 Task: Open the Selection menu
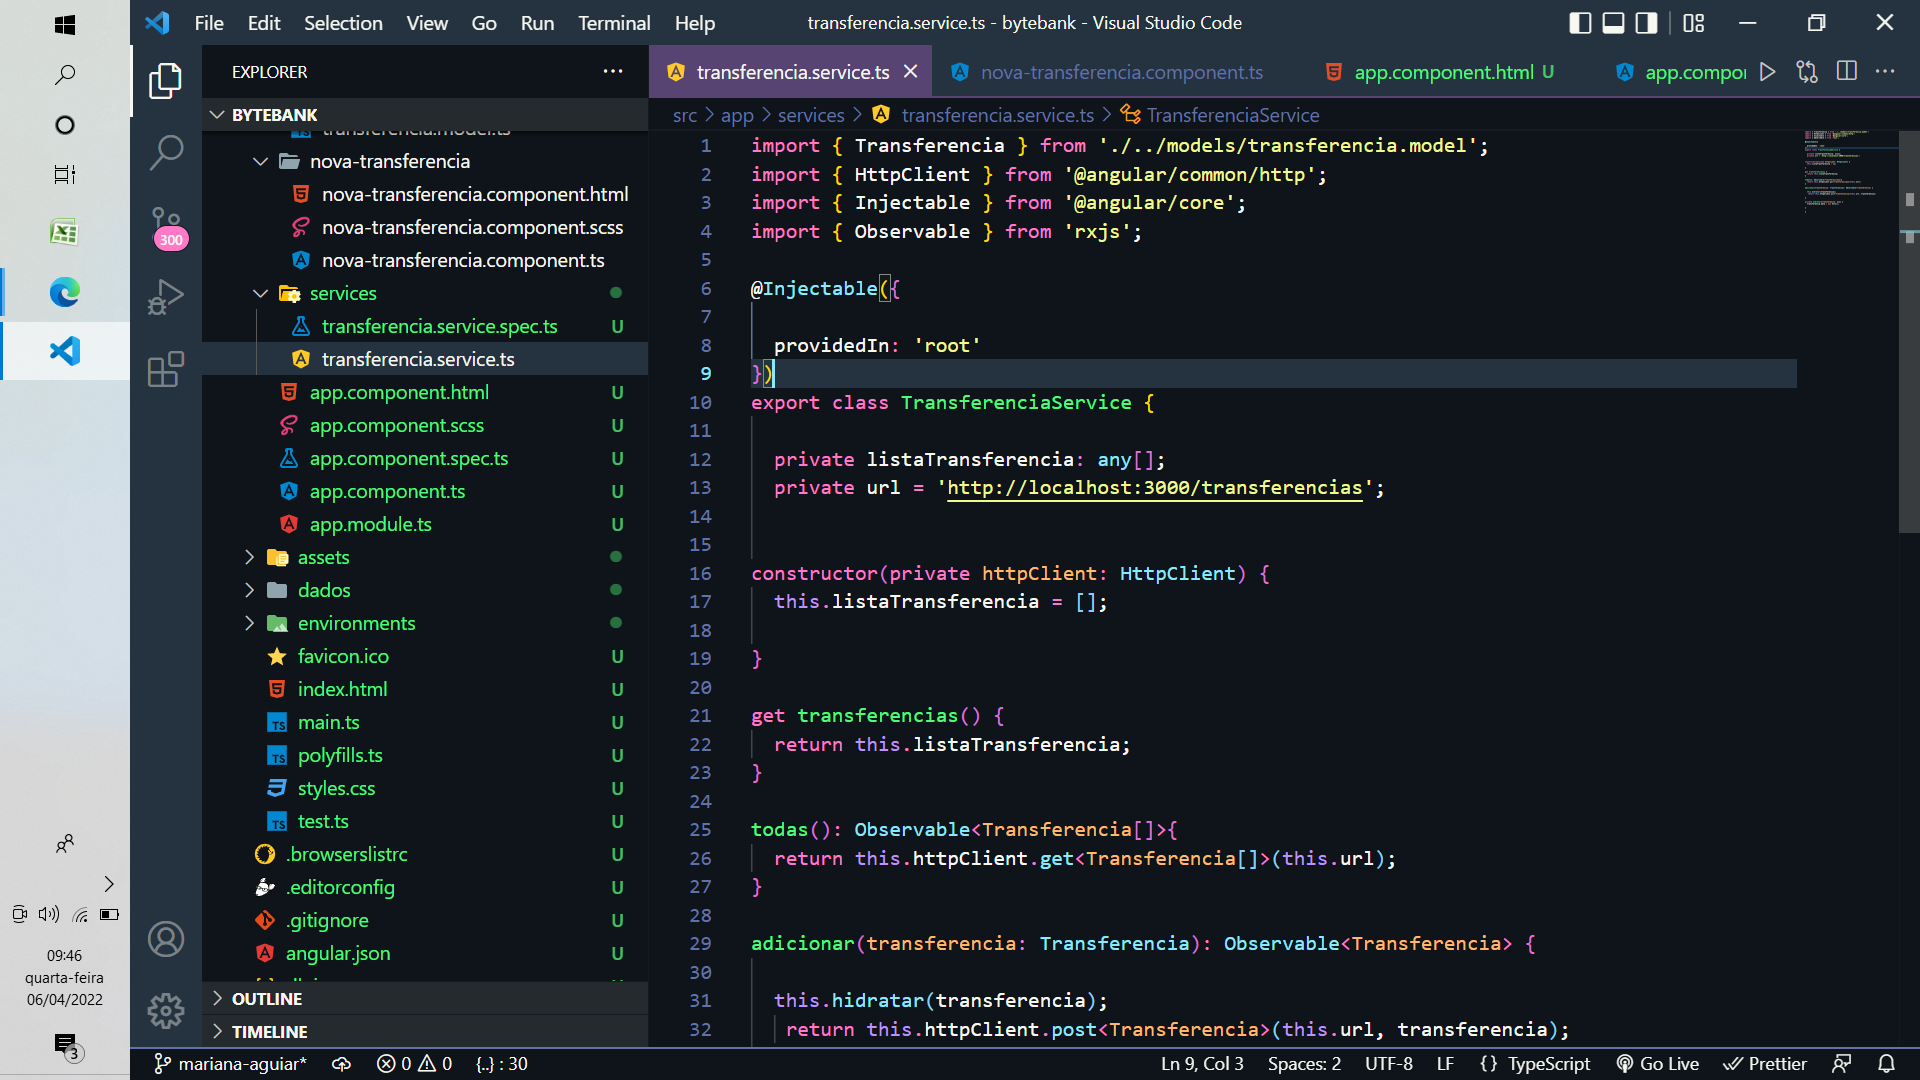pyautogui.click(x=343, y=23)
